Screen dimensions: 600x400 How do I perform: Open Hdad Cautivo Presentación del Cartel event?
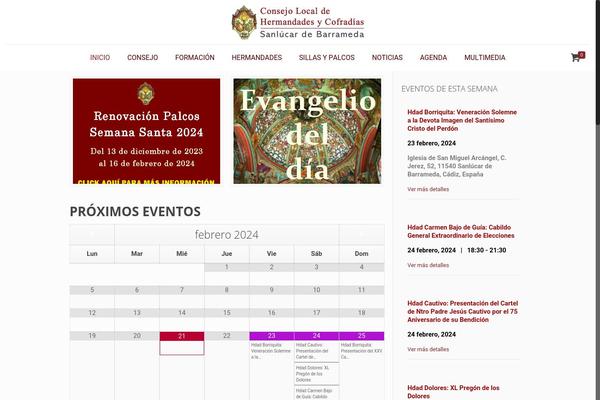click(463, 311)
